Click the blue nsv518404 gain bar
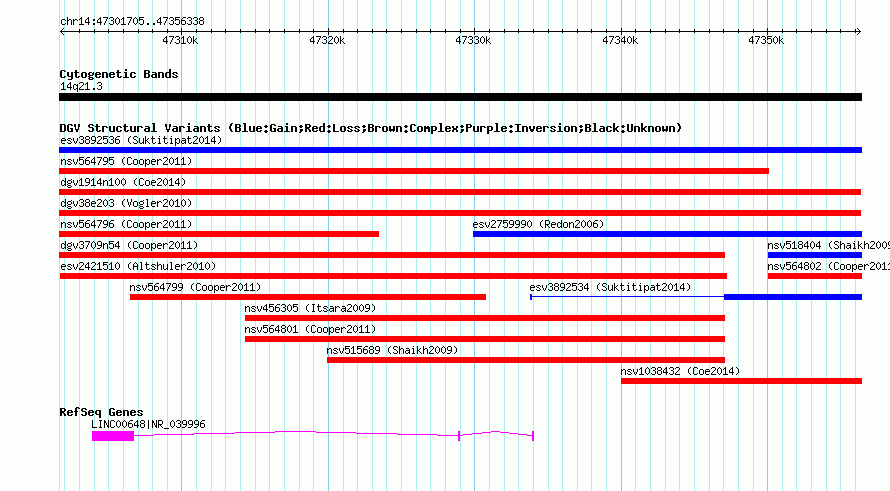 (815, 255)
